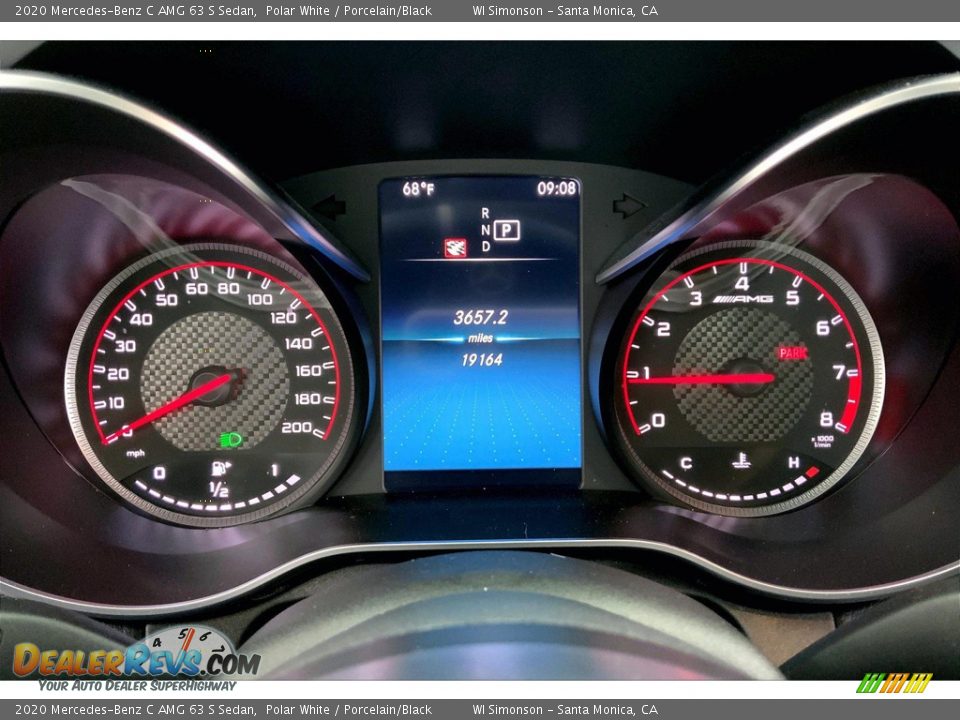
Task: Tap the 100 mark on the speedometer
Action: (260, 299)
